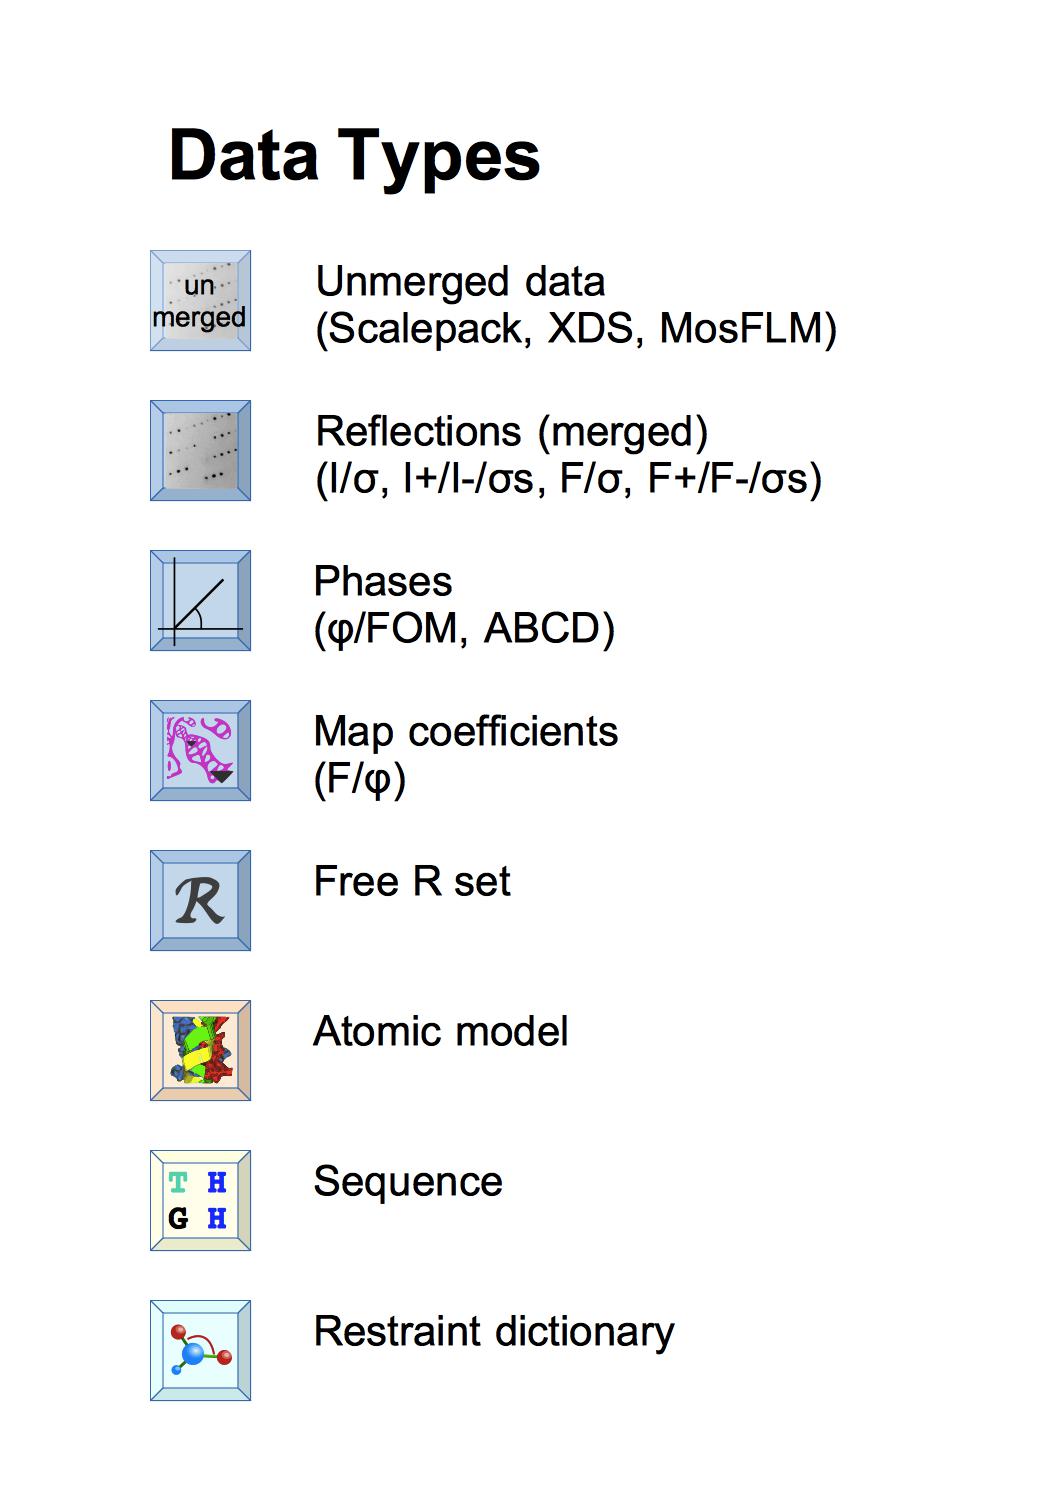Select the Sequence letters icon
This screenshot has width=1050, height=1485.
(200, 1200)
